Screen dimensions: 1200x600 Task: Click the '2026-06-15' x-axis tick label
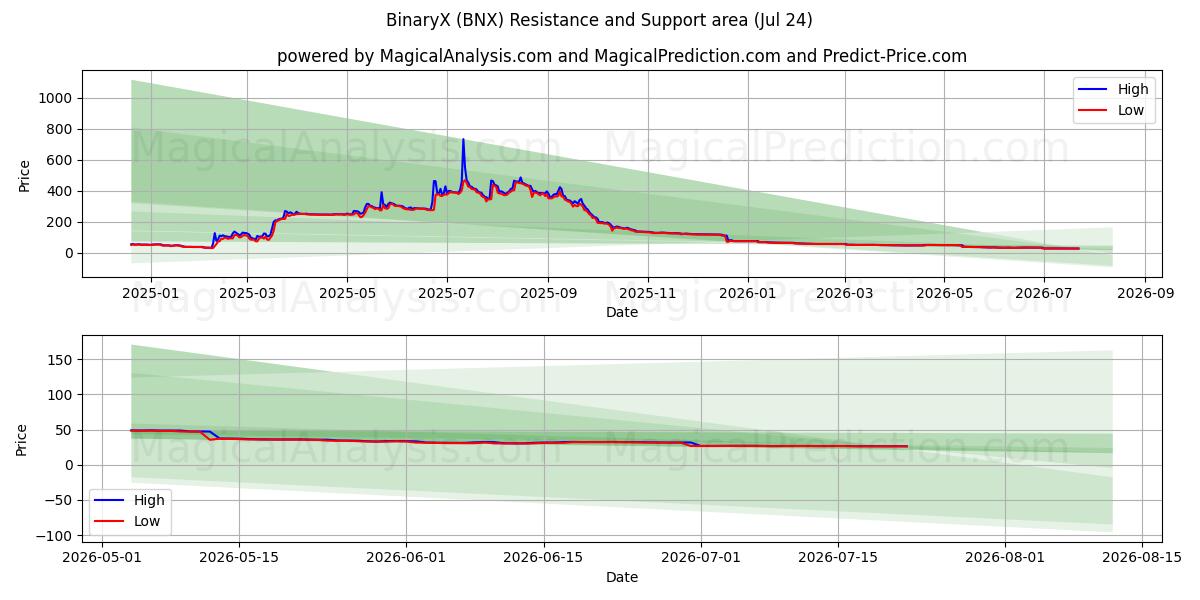click(x=544, y=558)
